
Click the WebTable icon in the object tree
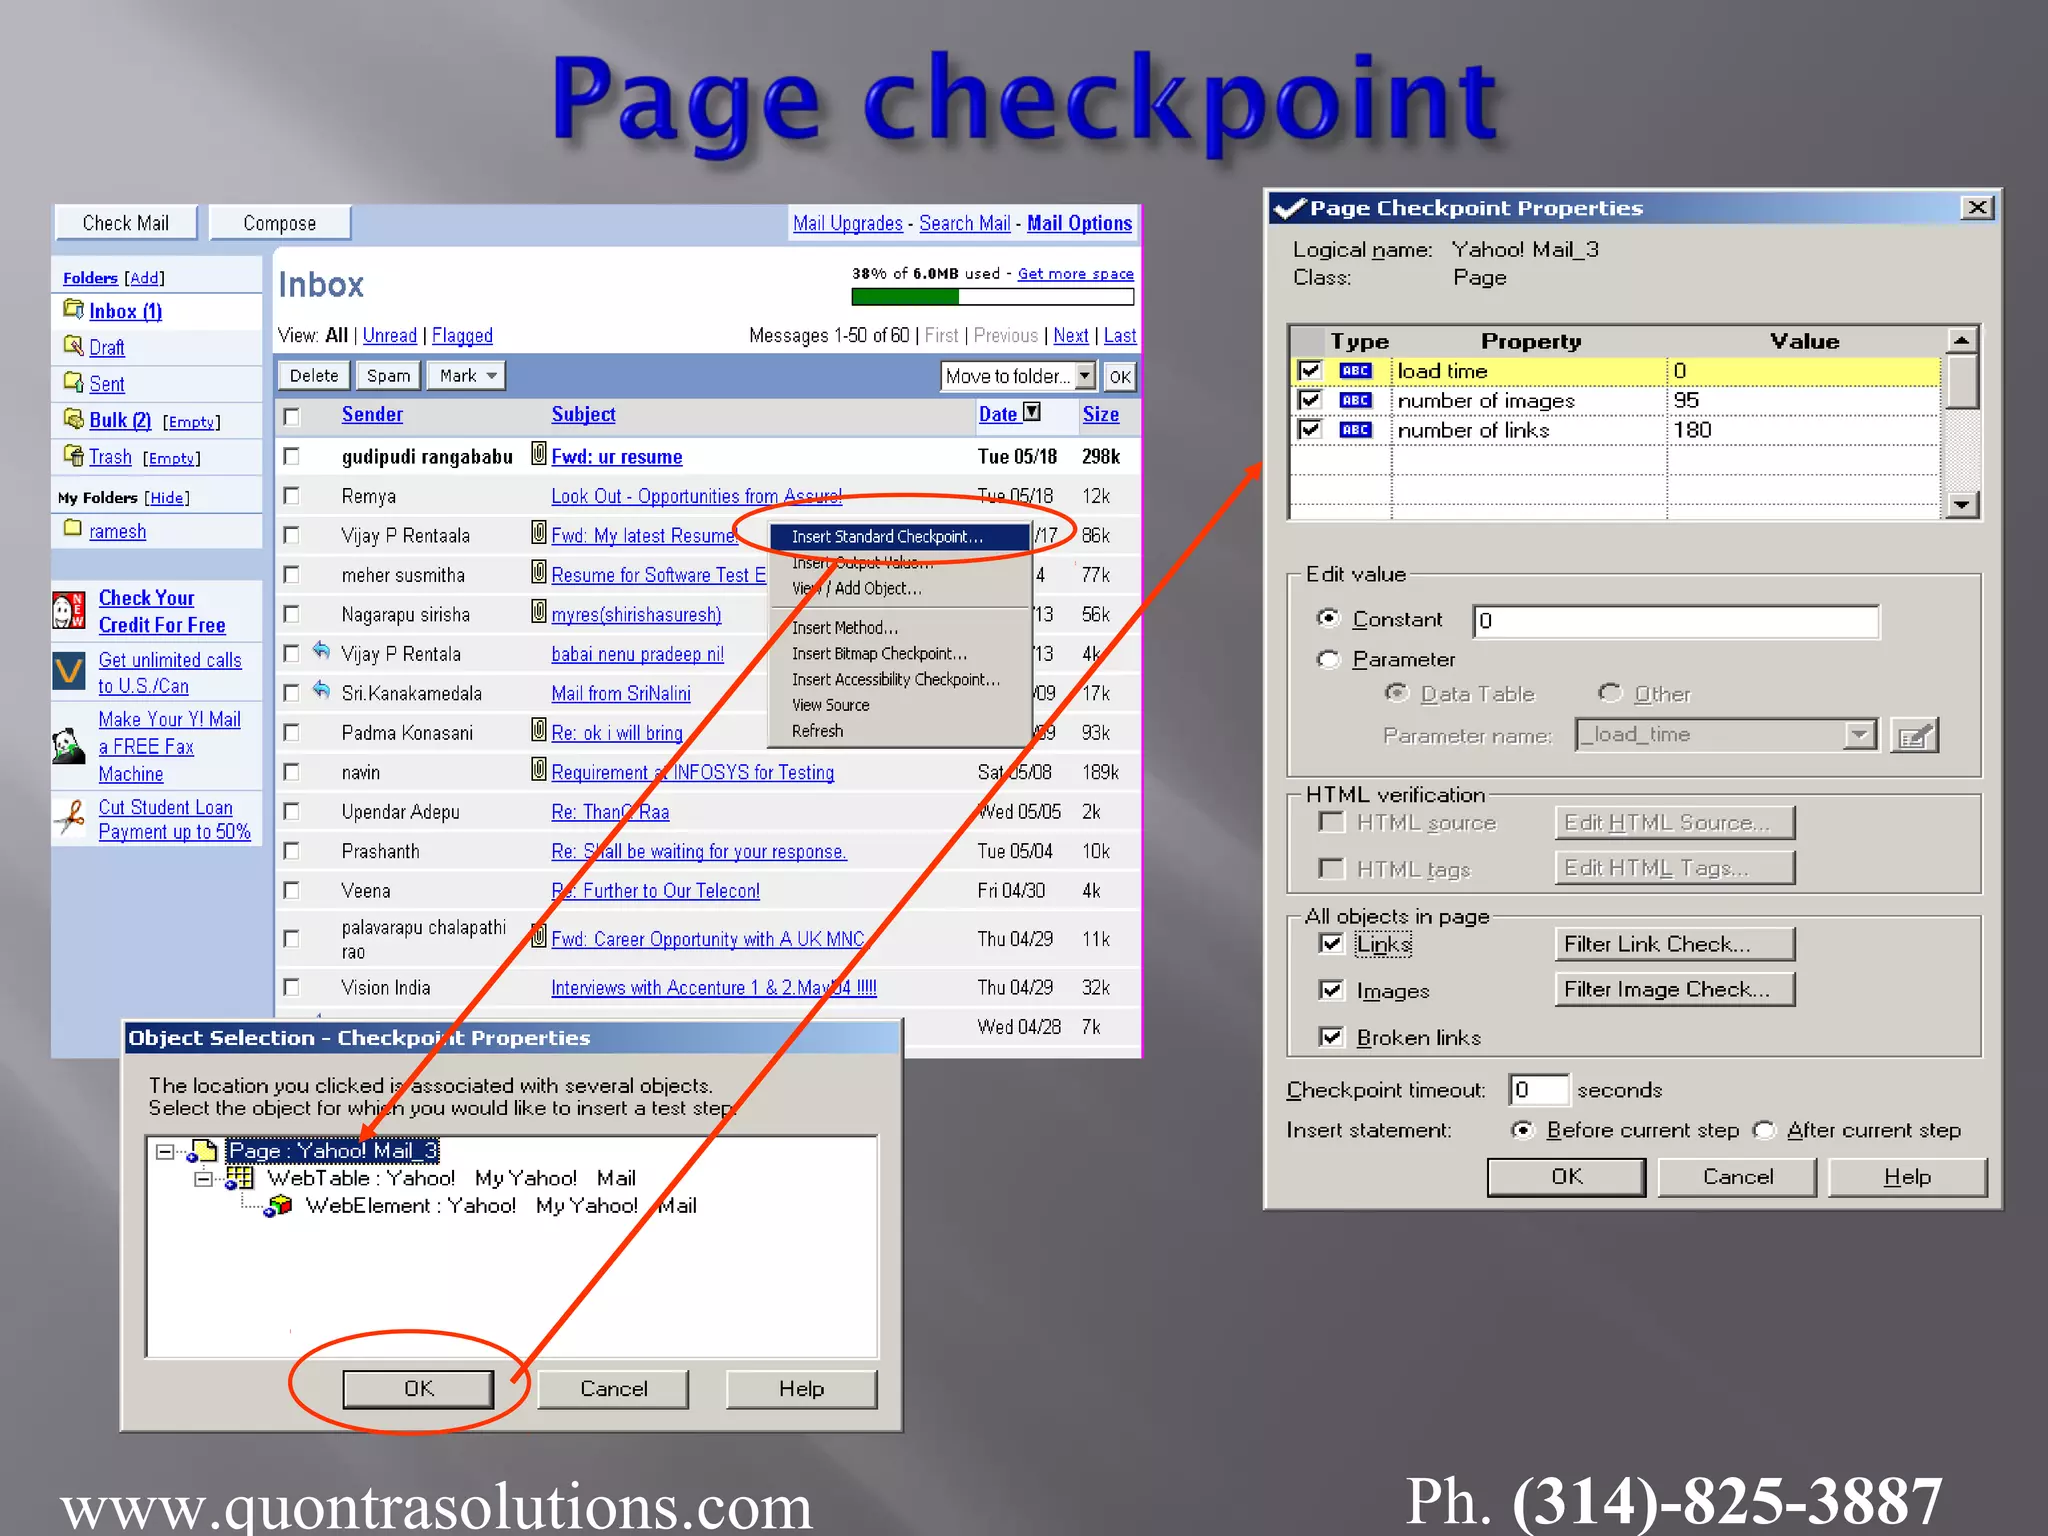tap(238, 1178)
